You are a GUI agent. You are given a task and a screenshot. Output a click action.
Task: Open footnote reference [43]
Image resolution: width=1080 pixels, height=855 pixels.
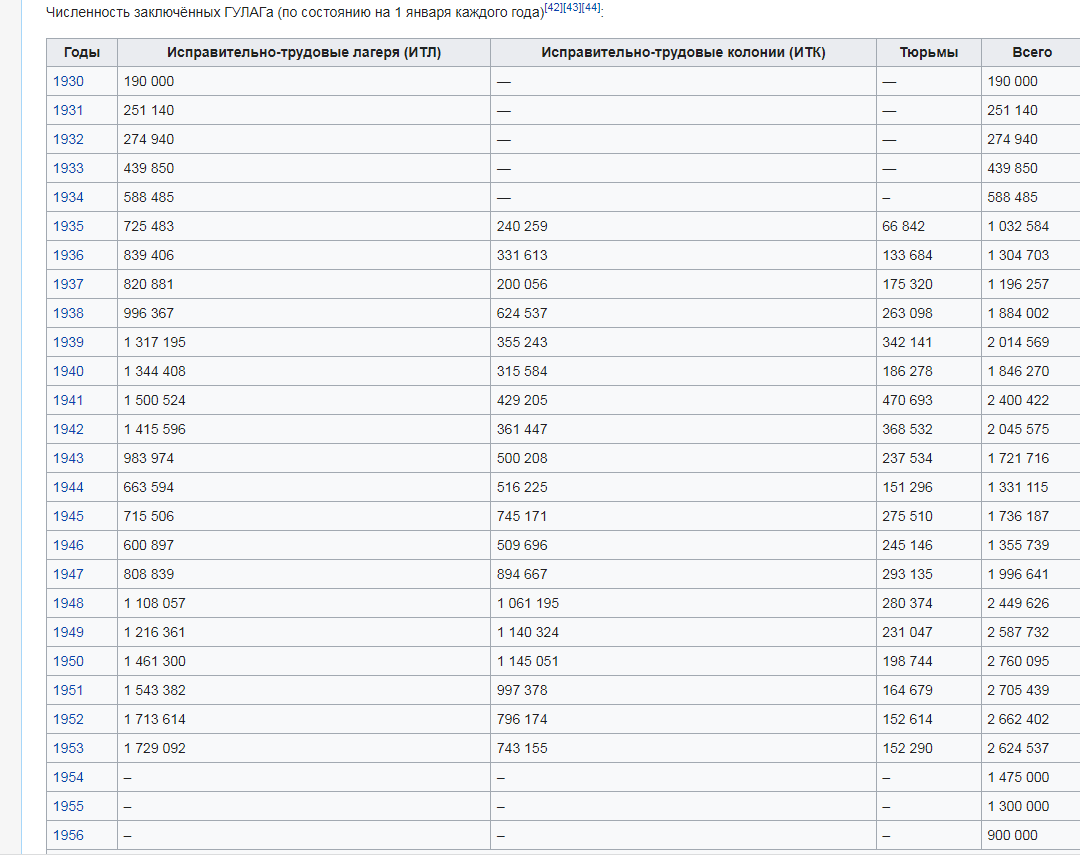[572, 8]
